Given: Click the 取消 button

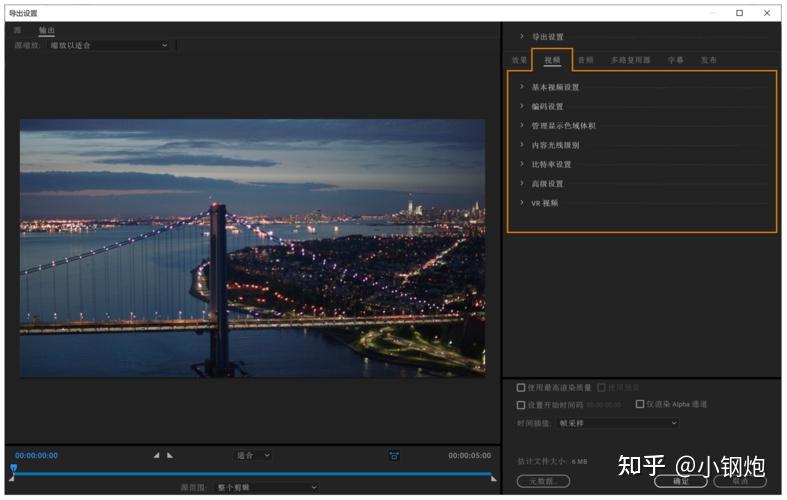Looking at the screenshot, I should pyautogui.click(x=740, y=481).
